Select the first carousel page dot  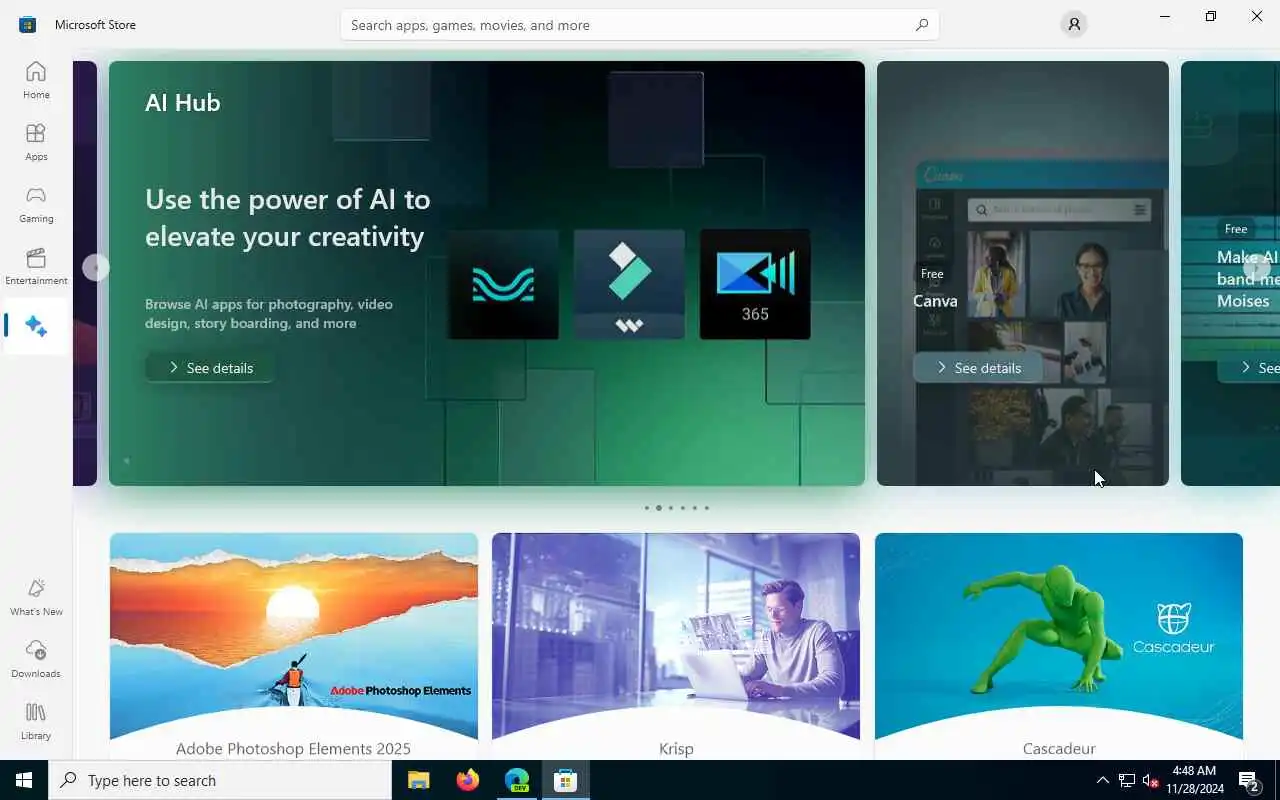[x=647, y=508]
